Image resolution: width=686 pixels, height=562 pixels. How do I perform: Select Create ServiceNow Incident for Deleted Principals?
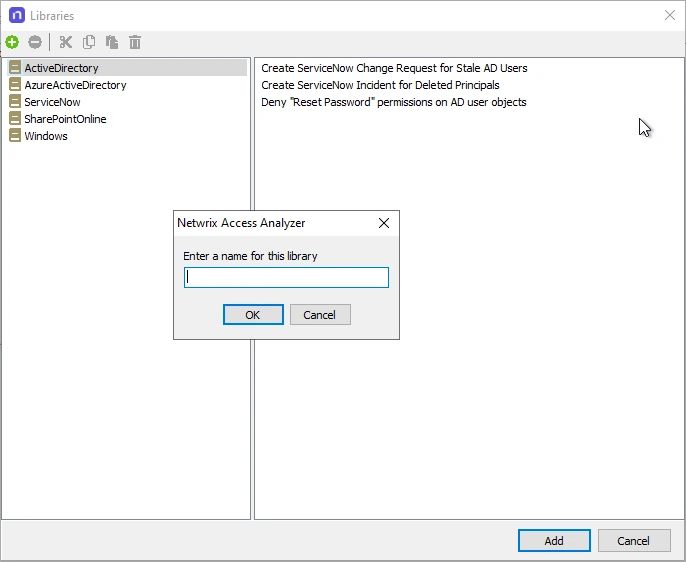pos(380,85)
